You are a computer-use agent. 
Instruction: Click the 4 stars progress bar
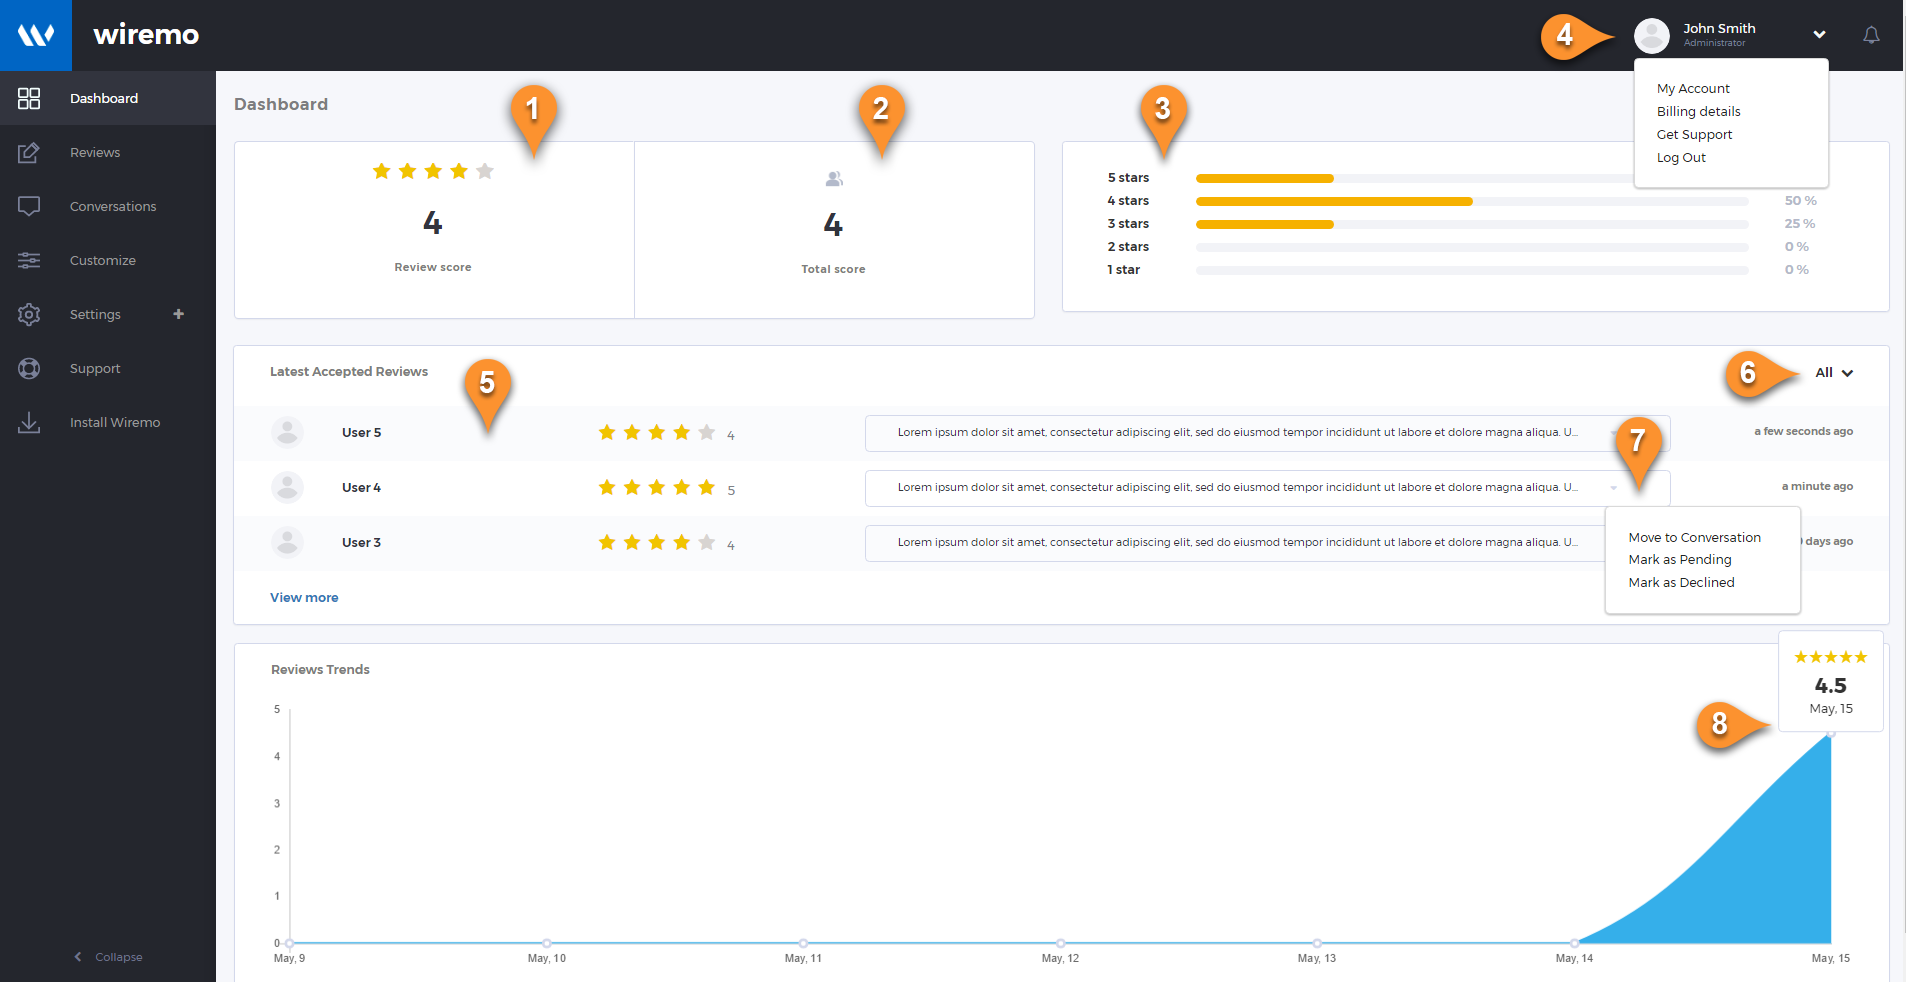click(x=1472, y=201)
